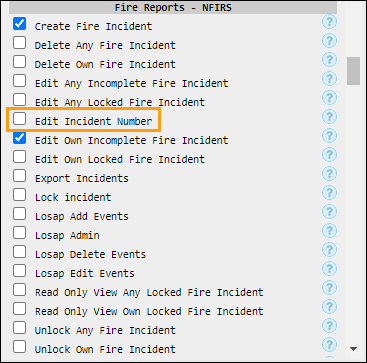Uncheck Edit Own Incomplete Fire Incident

click(20, 138)
